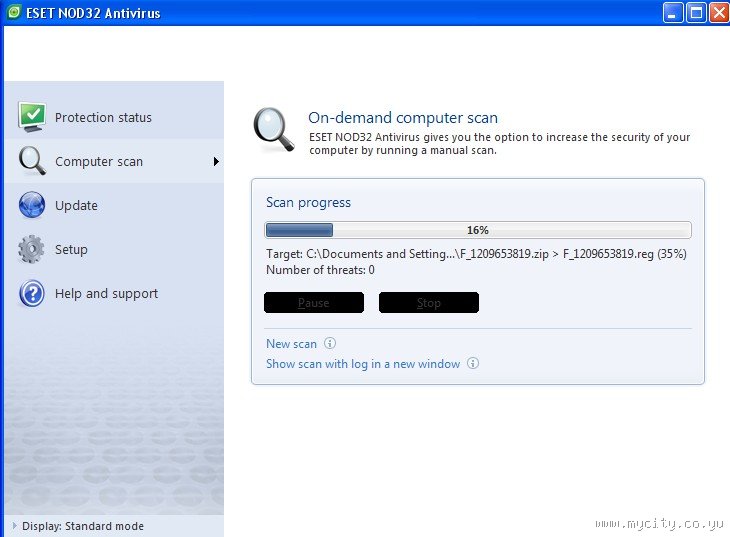The height and width of the screenshot is (537, 730).
Task: Go to the Update section
Action: 114,205
